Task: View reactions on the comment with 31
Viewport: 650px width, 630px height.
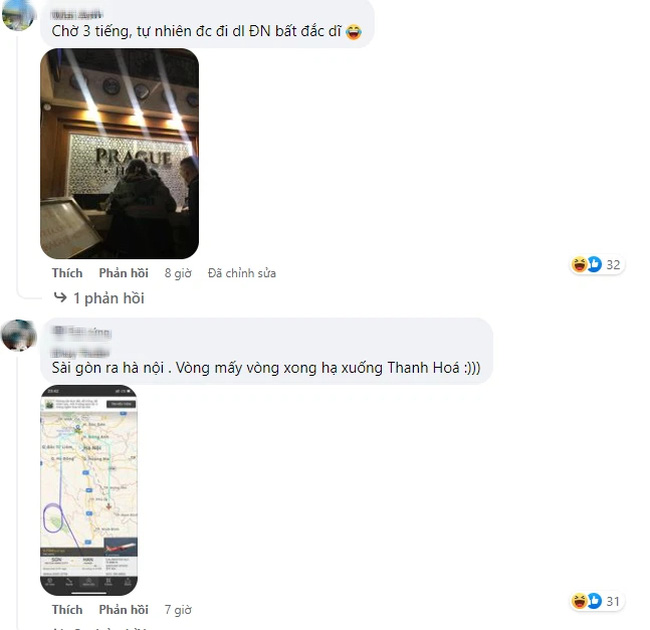Action: 597,601
